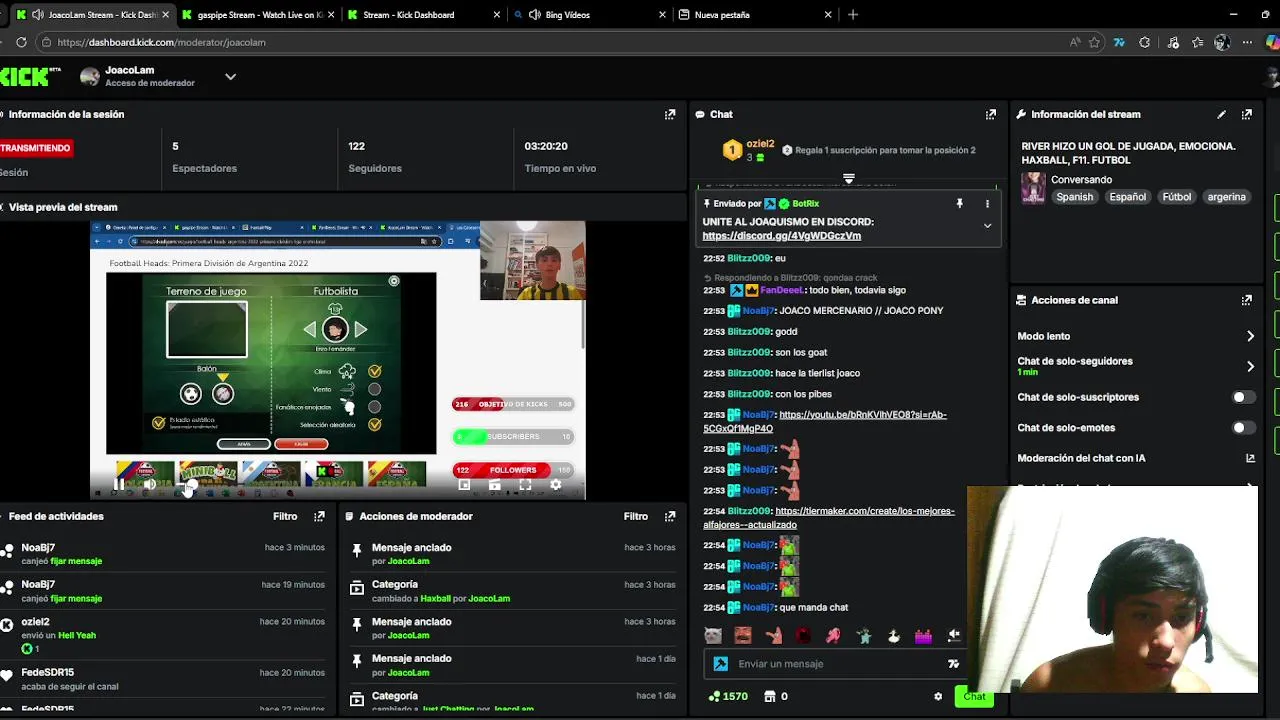Click the 1570 channel points icon

[x=714, y=696]
